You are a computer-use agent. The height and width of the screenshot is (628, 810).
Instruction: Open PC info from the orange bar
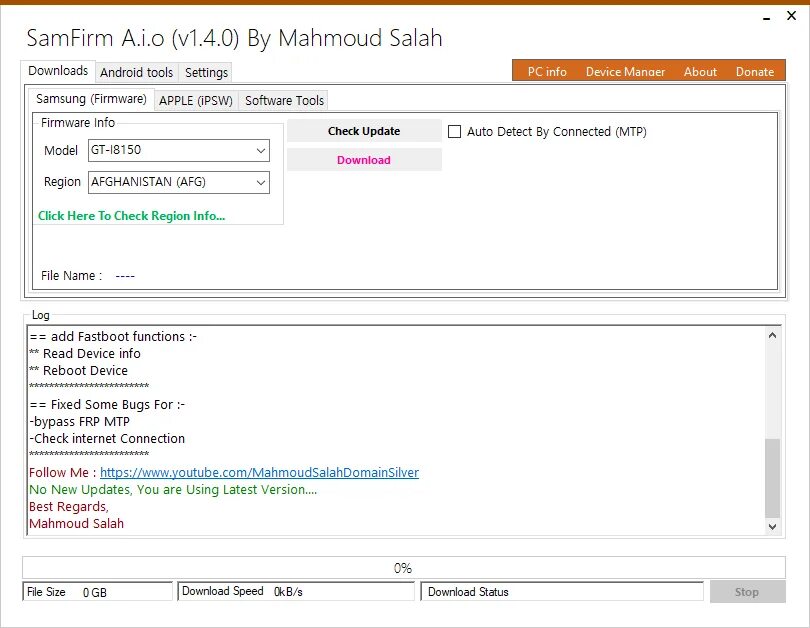coord(547,71)
